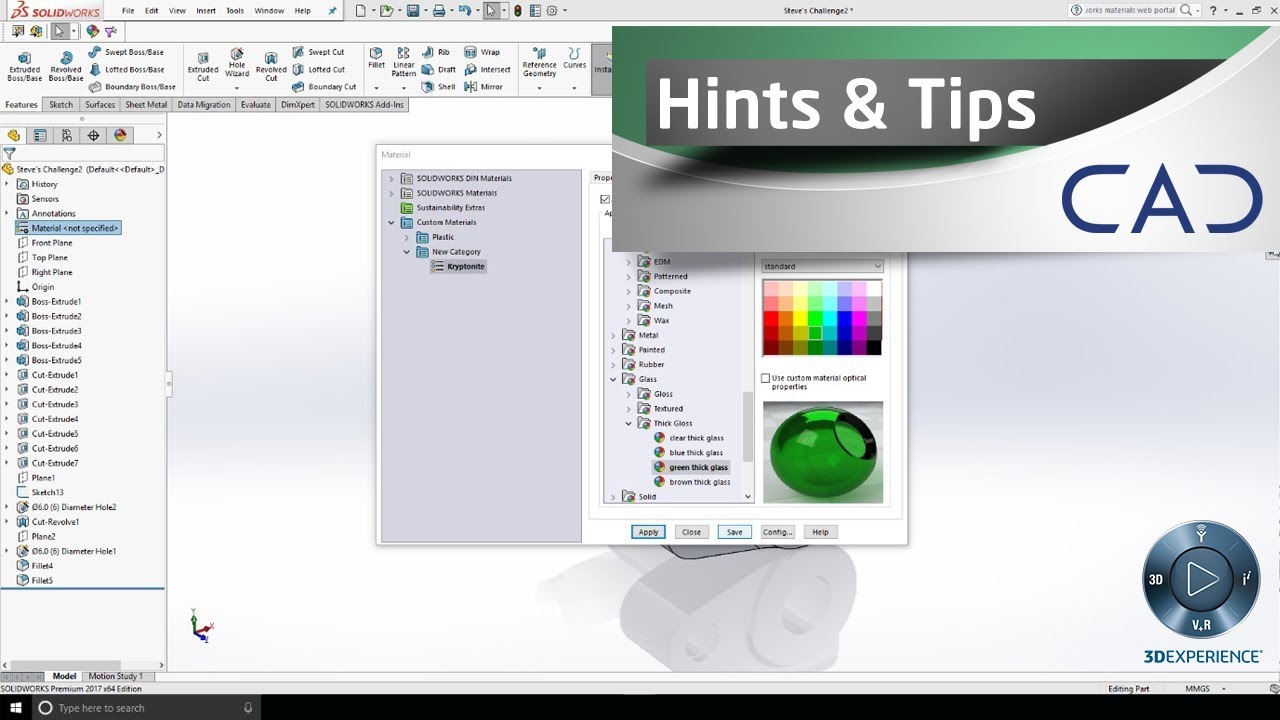Activate the Shell feature
The image size is (1280, 720).
click(438, 87)
